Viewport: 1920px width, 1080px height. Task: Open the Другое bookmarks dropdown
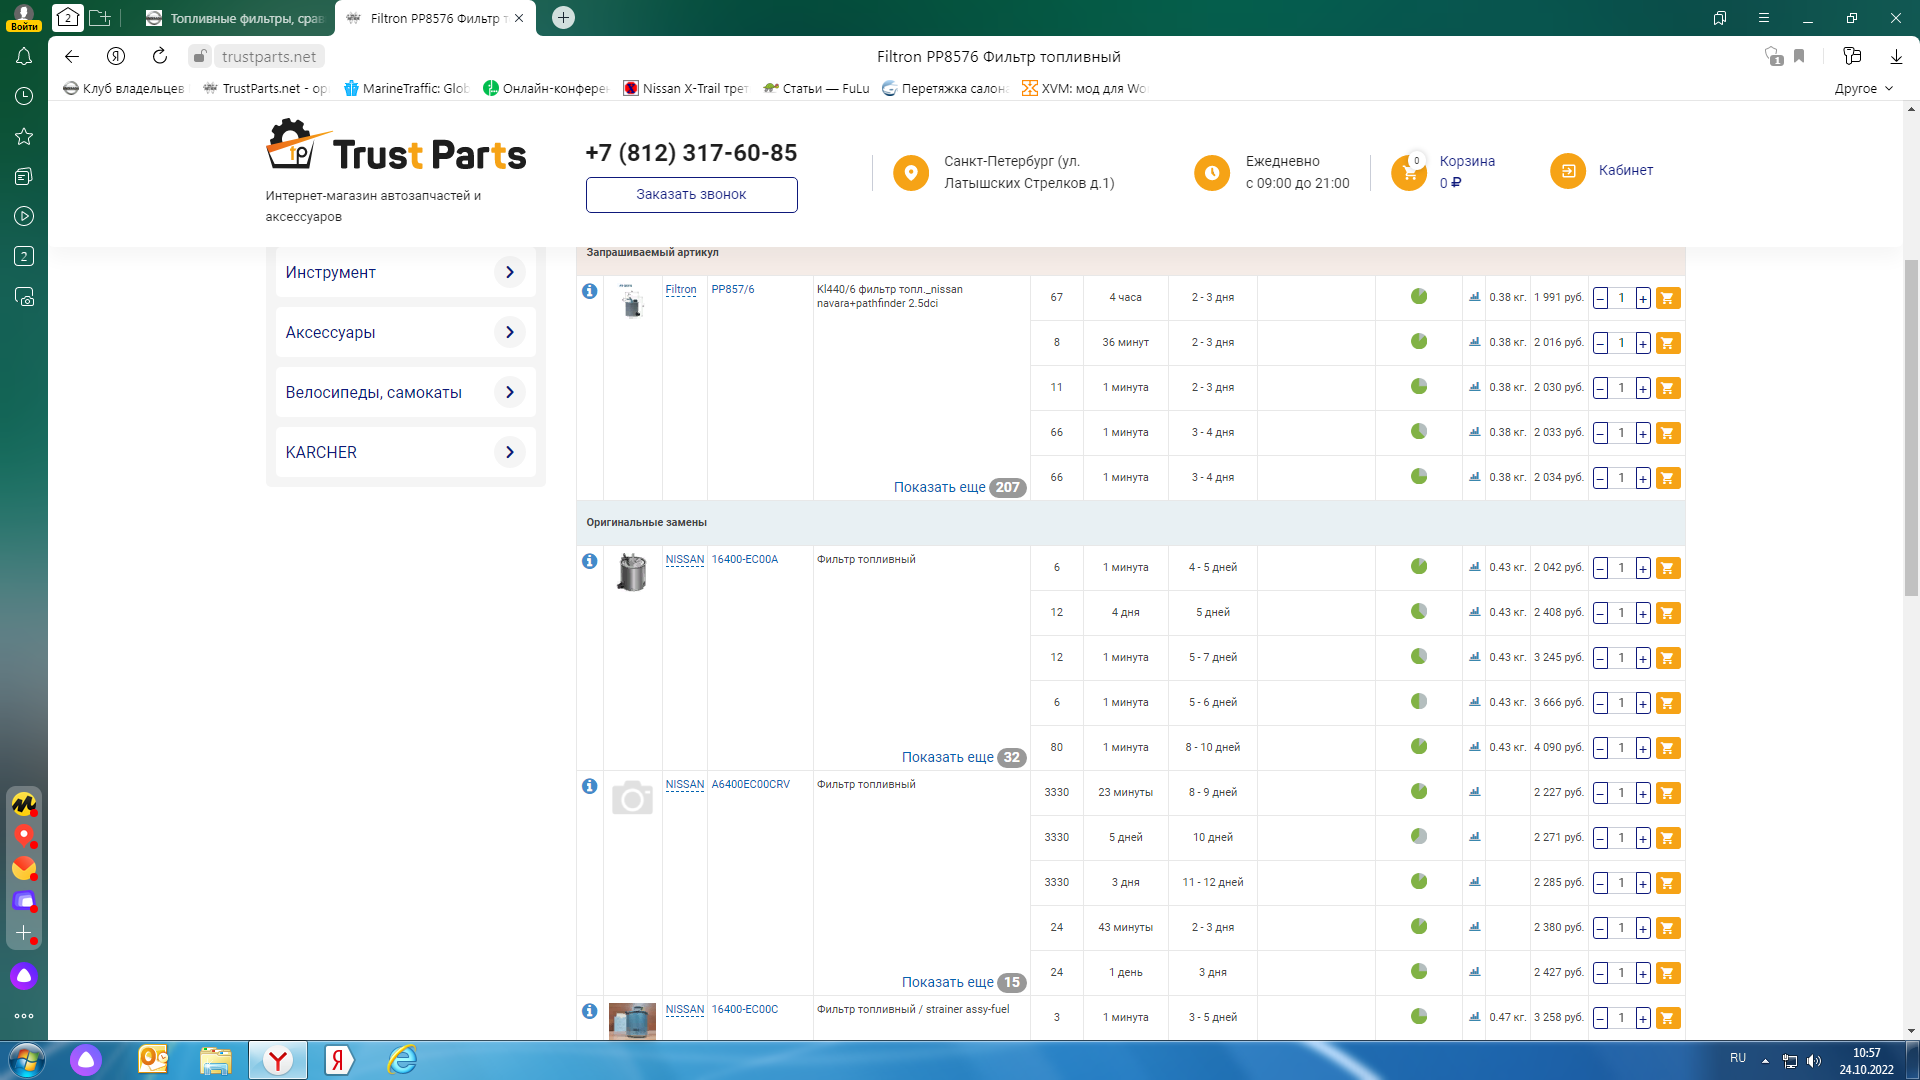point(1864,89)
